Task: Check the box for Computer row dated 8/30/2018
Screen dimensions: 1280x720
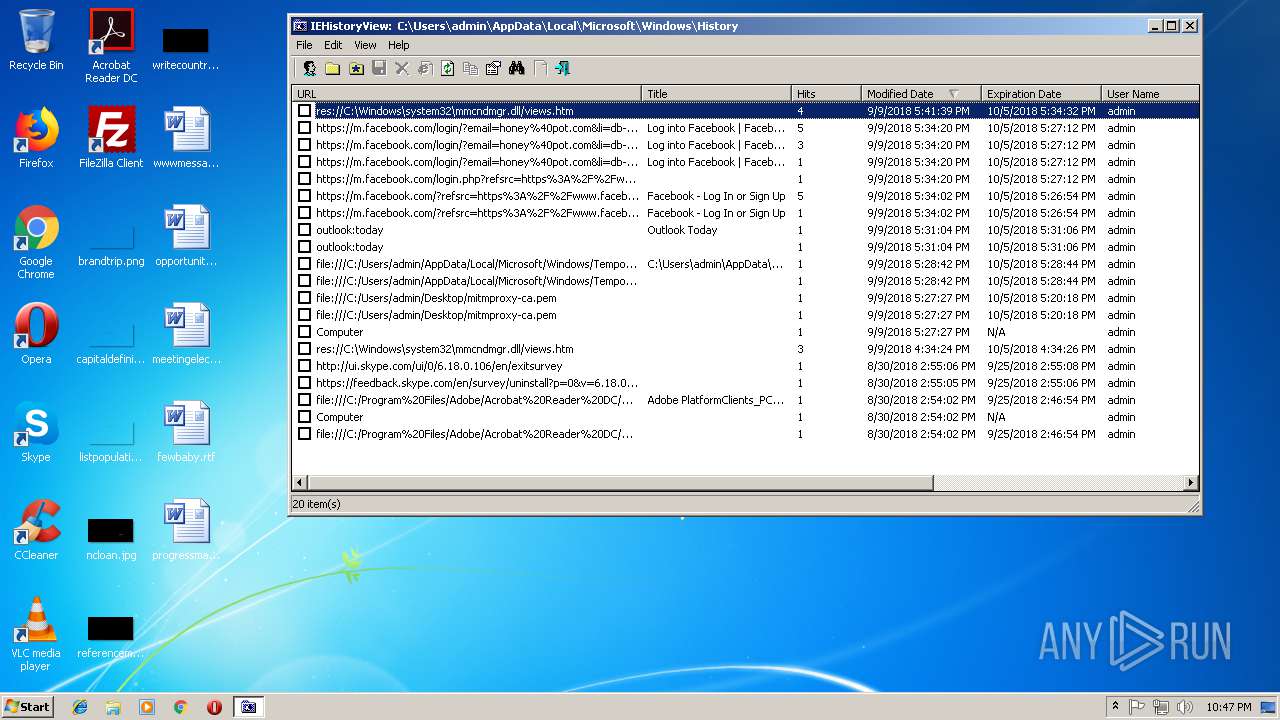Action: [305, 417]
